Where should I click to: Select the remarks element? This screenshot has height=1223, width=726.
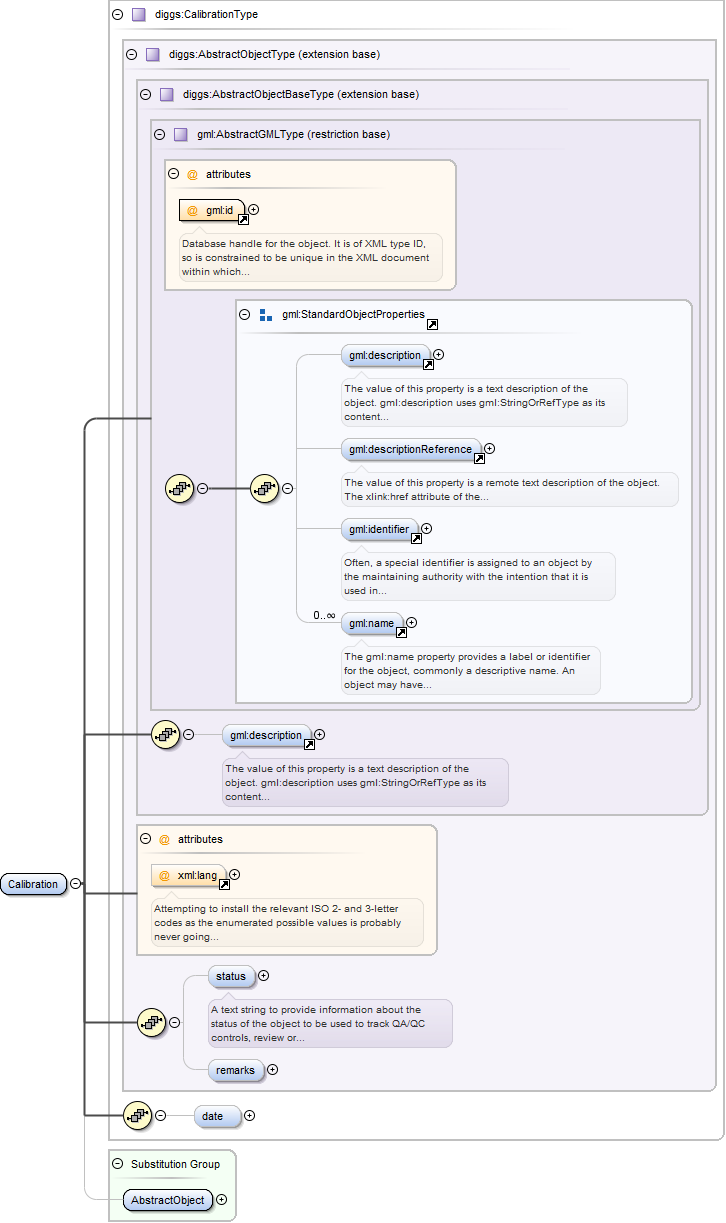pos(236,1070)
